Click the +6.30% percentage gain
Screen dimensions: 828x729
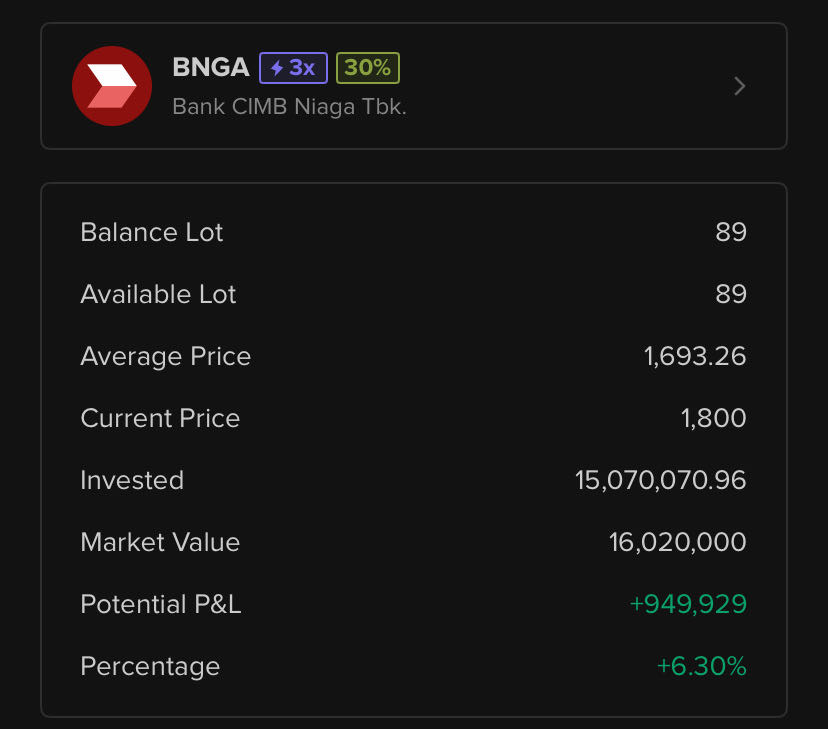(701, 666)
